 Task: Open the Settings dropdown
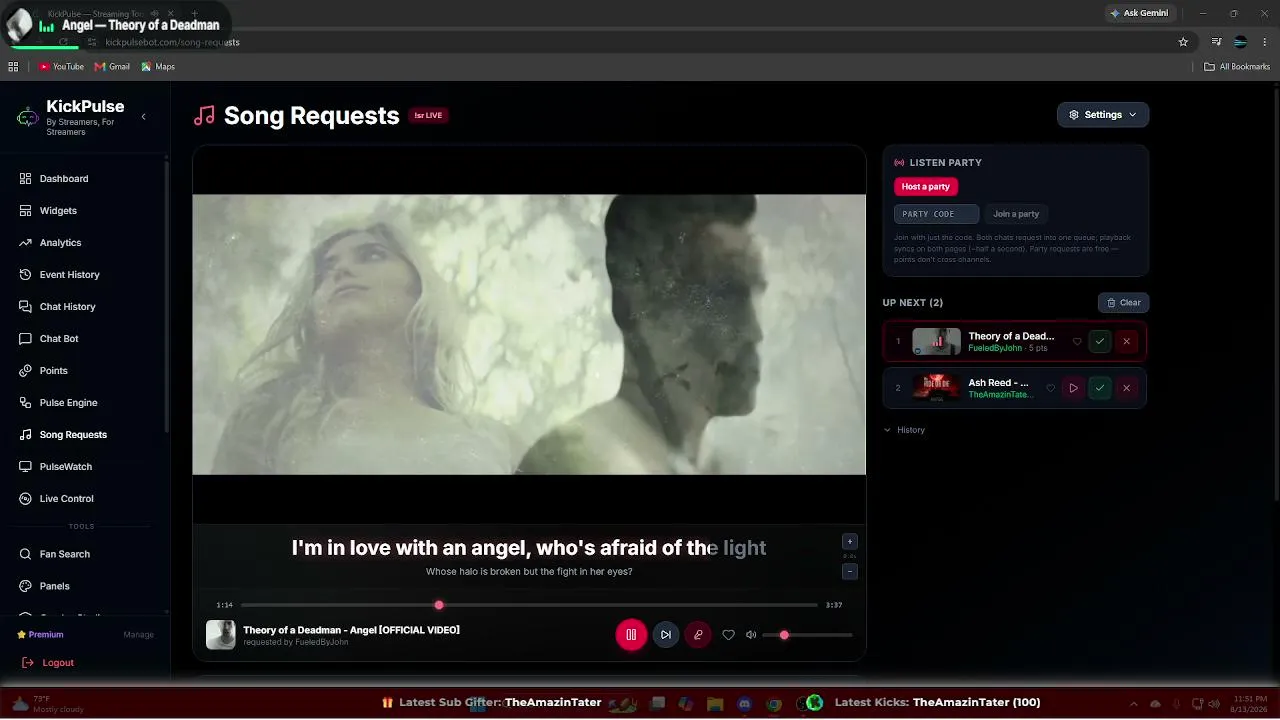pos(1103,115)
